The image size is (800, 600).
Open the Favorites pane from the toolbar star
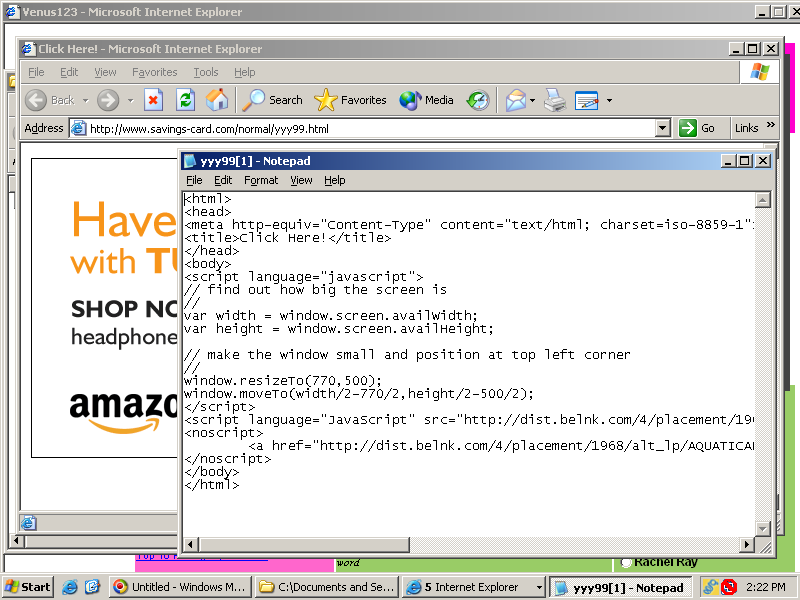tap(351, 100)
